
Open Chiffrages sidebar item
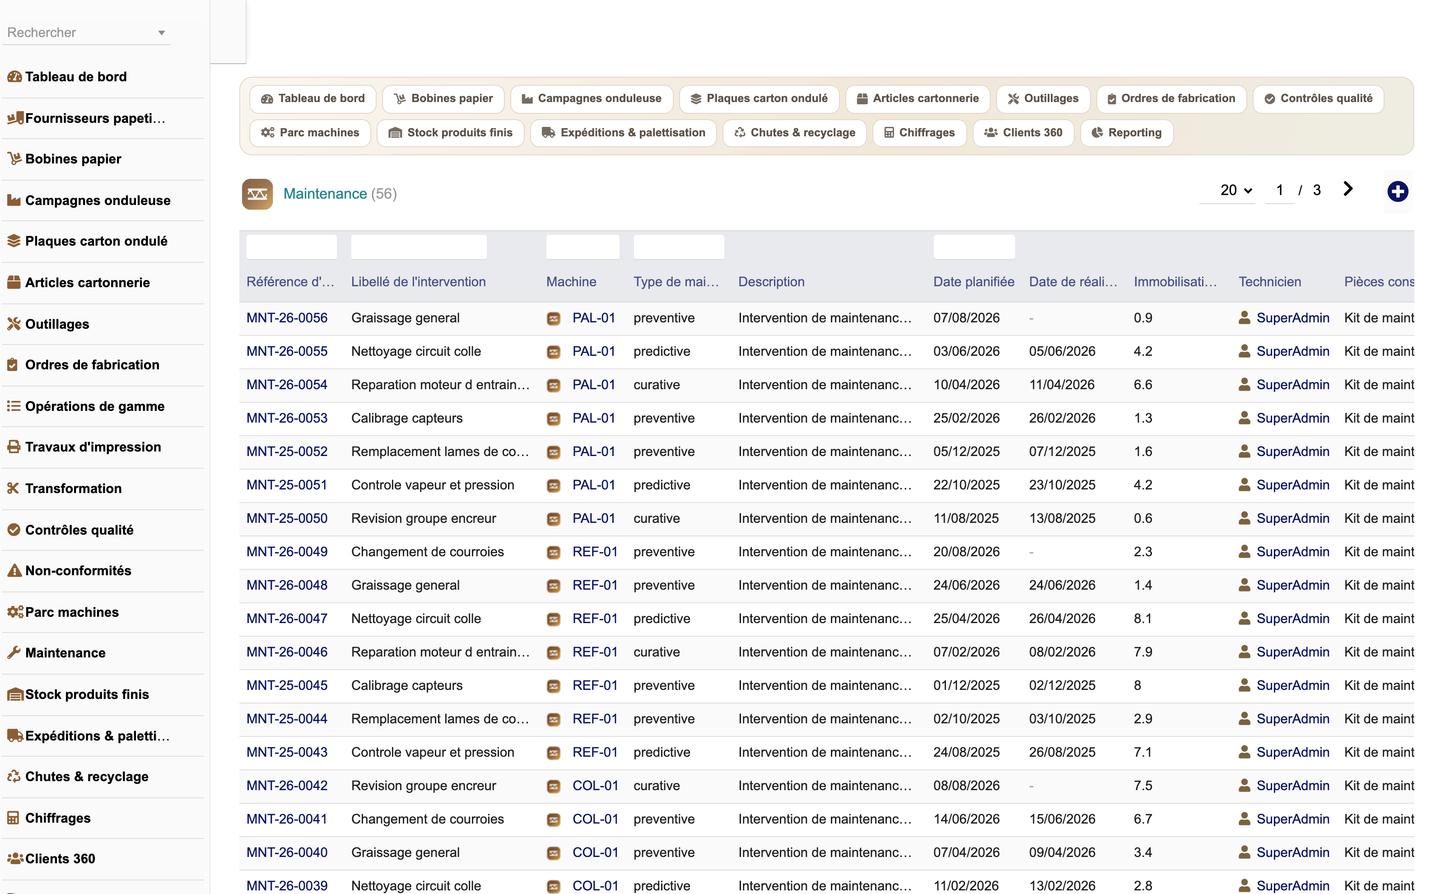point(49,818)
